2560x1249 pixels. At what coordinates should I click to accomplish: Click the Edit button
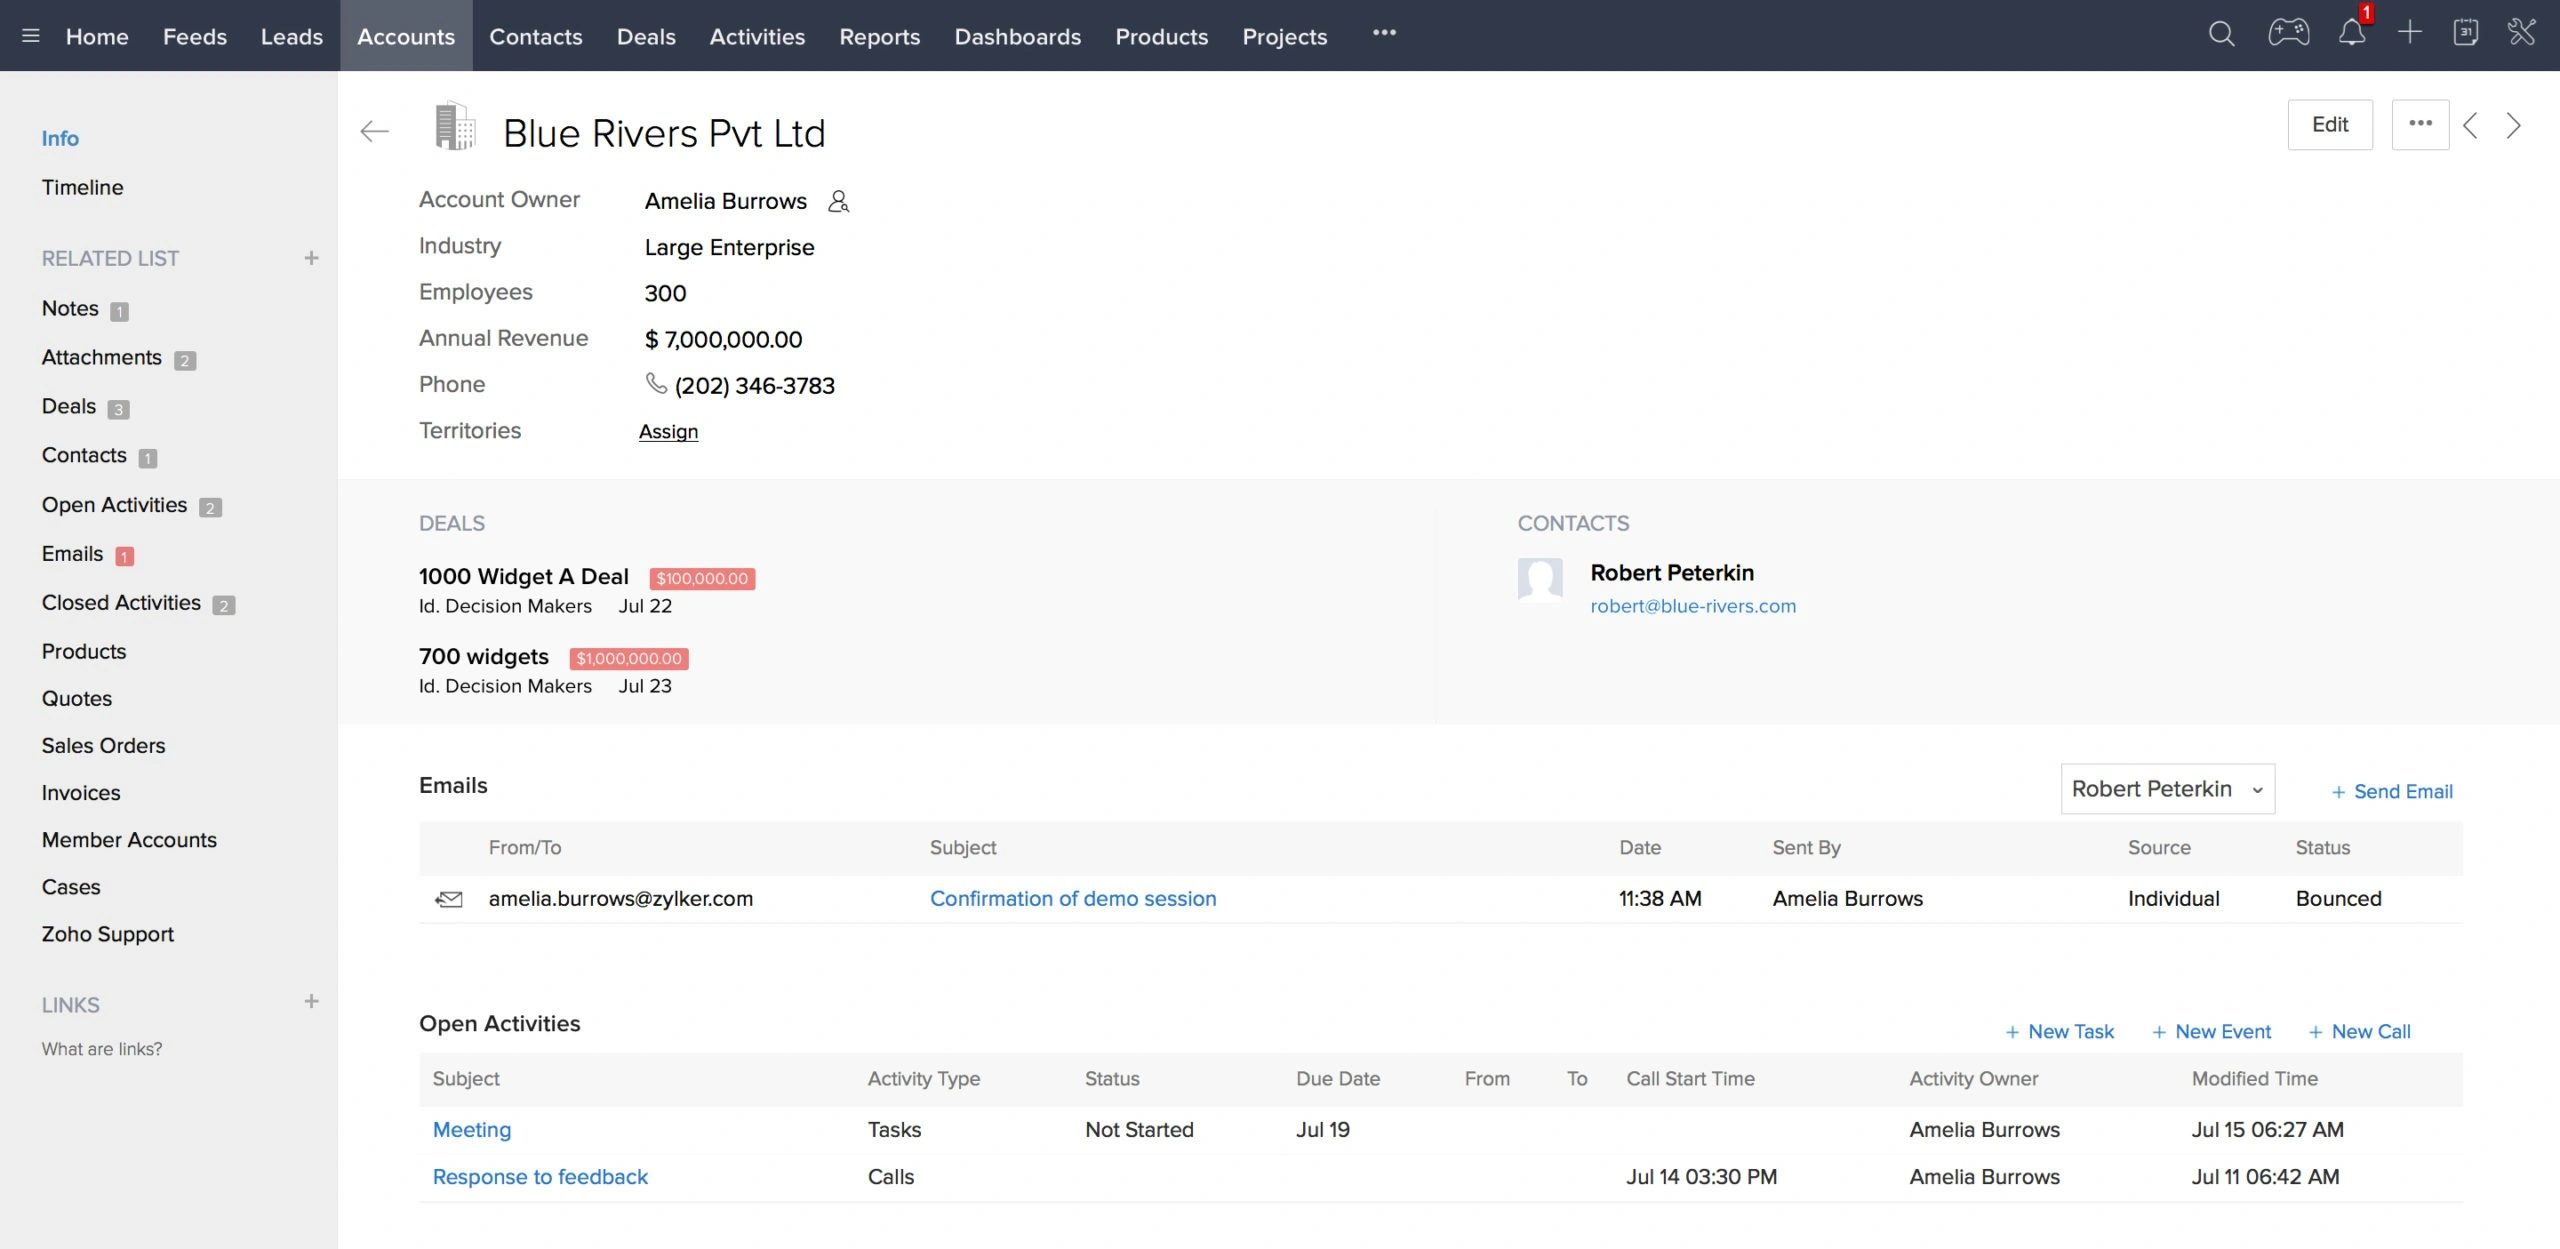tap(2329, 125)
